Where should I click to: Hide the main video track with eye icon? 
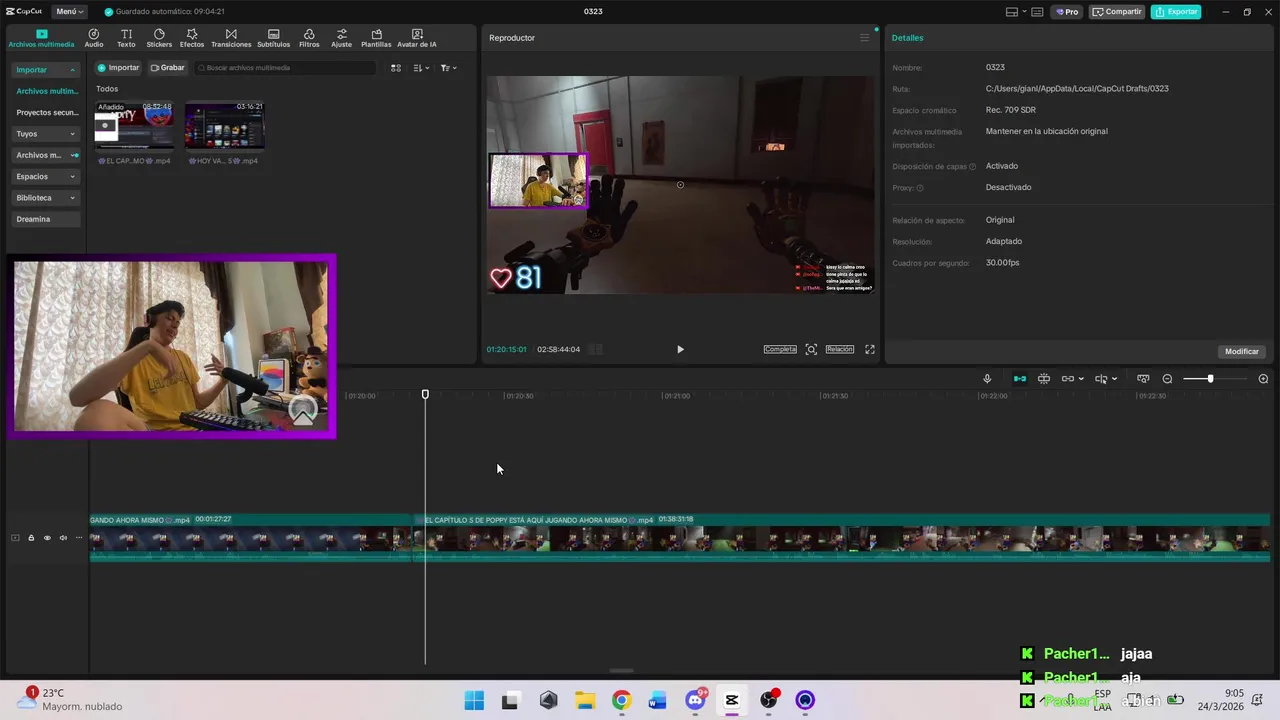(x=47, y=538)
